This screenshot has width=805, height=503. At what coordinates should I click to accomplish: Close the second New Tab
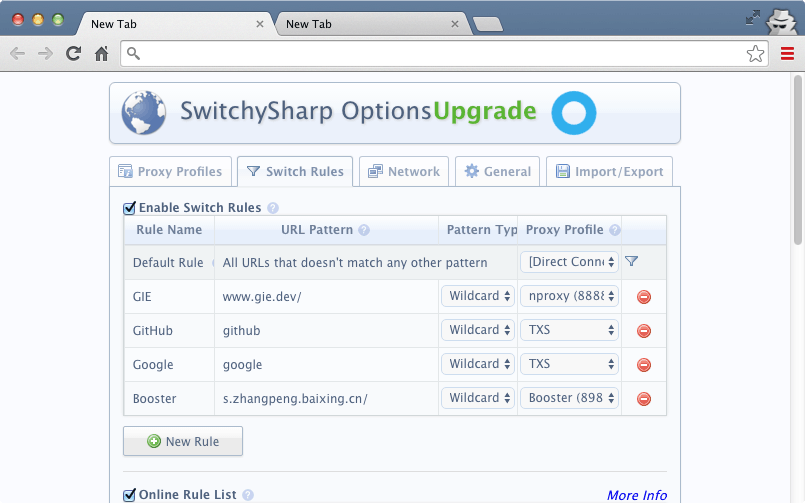pos(454,24)
